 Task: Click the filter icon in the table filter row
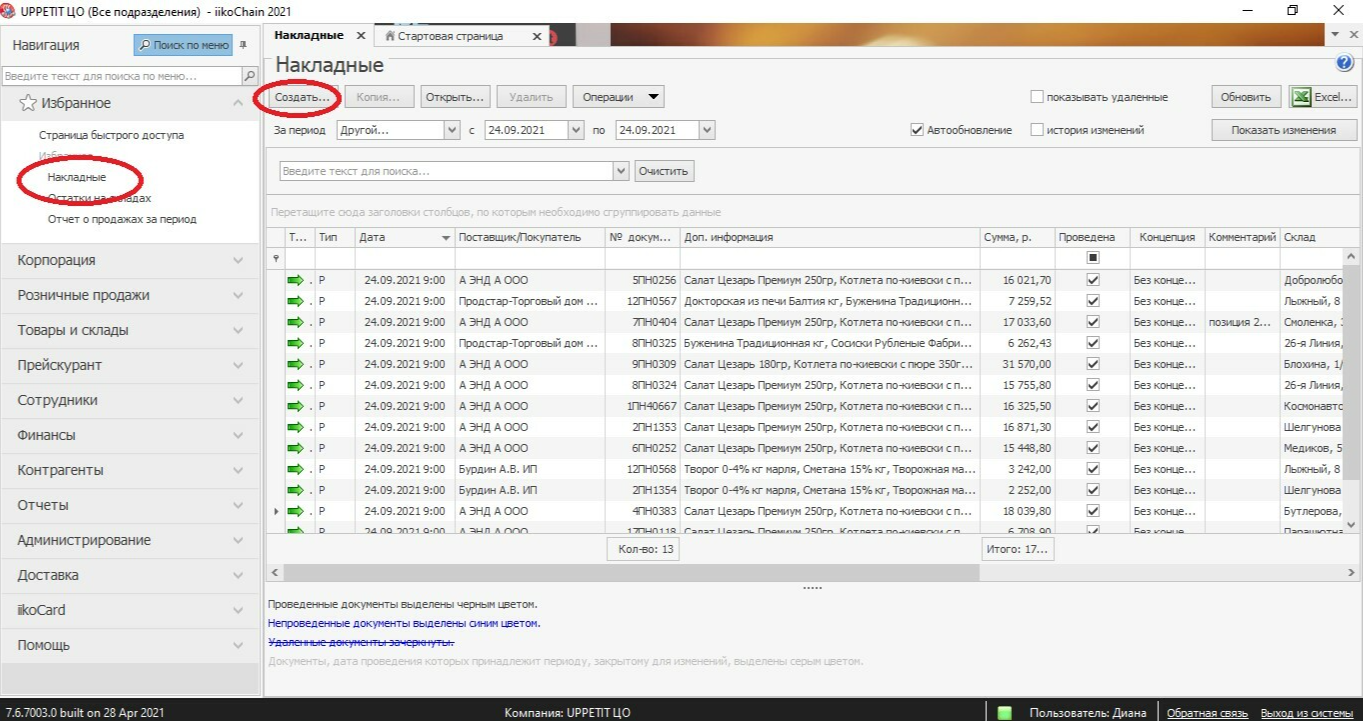(276, 258)
